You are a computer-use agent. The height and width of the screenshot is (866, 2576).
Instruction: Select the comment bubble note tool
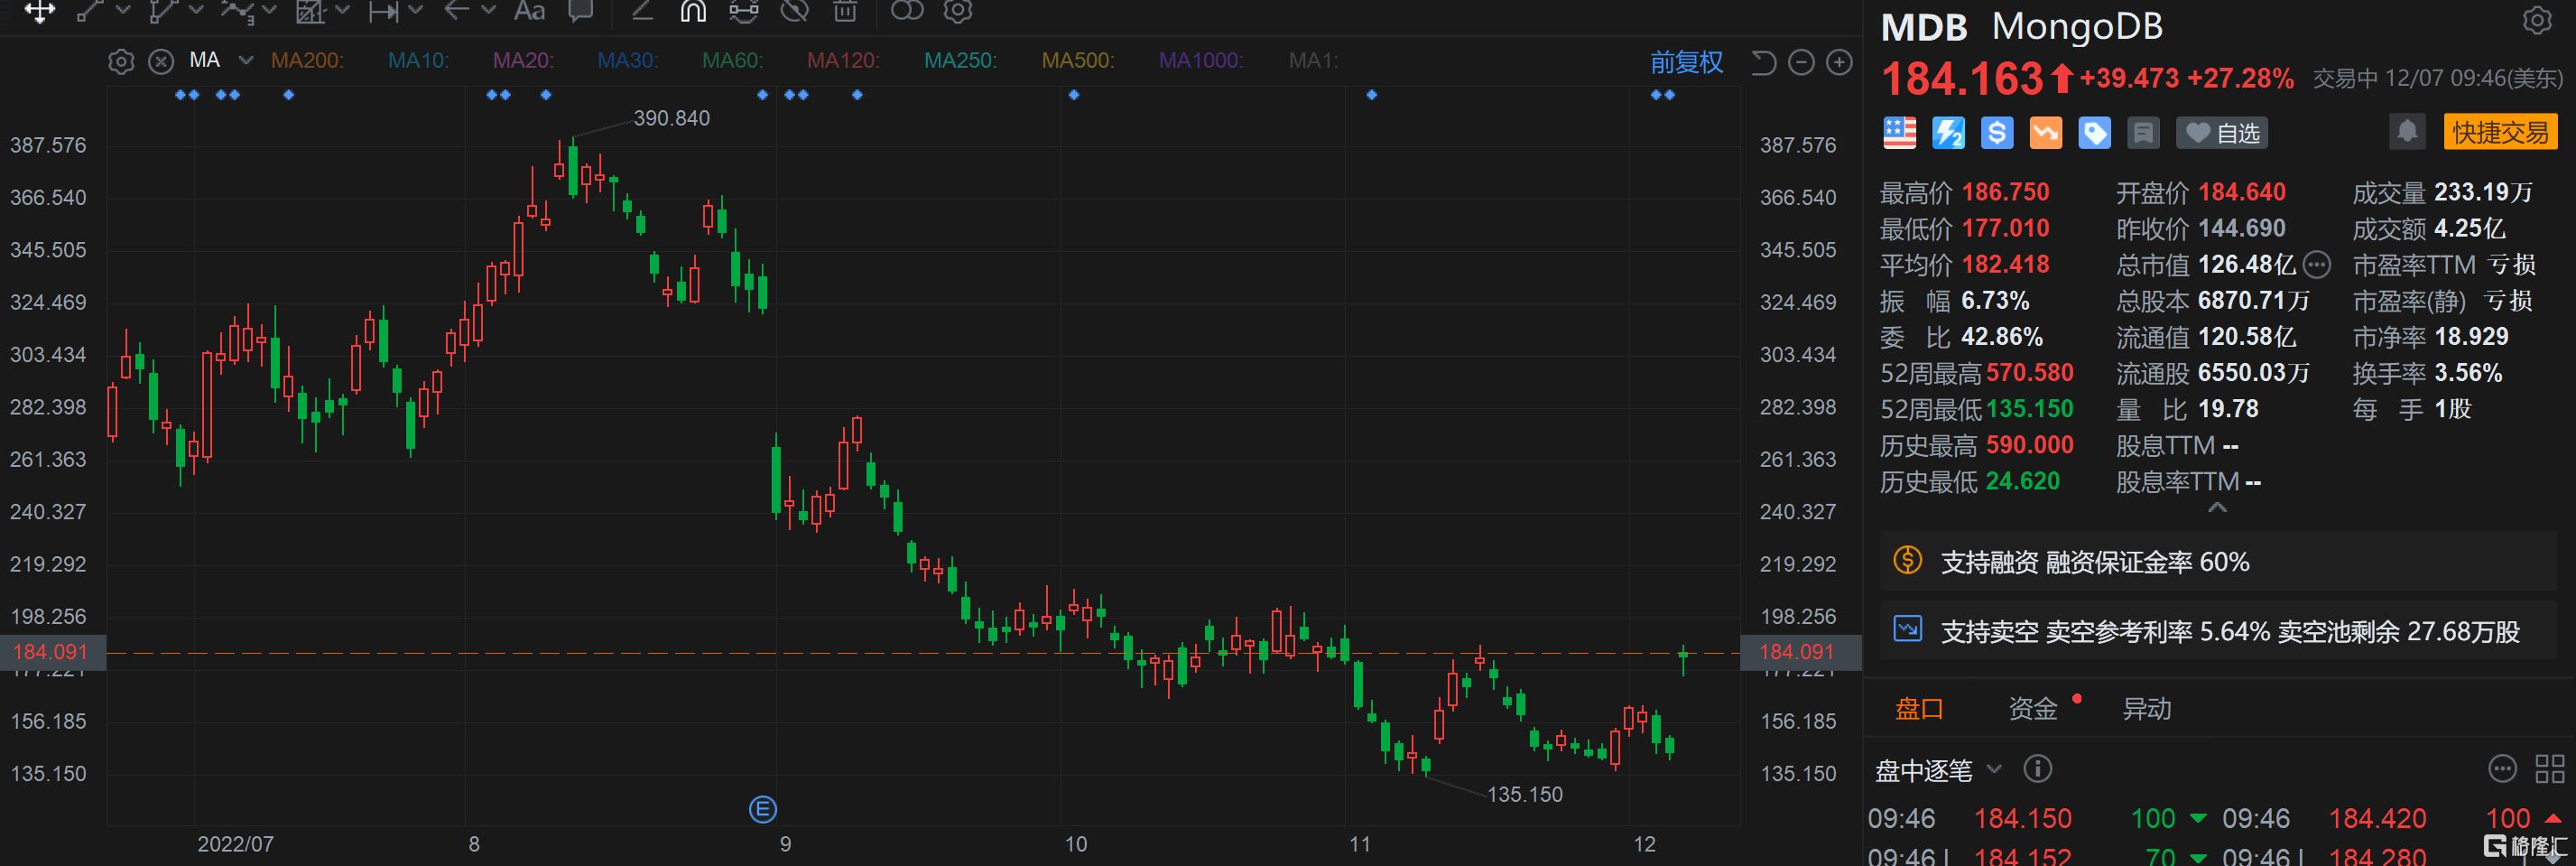pyautogui.click(x=580, y=11)
